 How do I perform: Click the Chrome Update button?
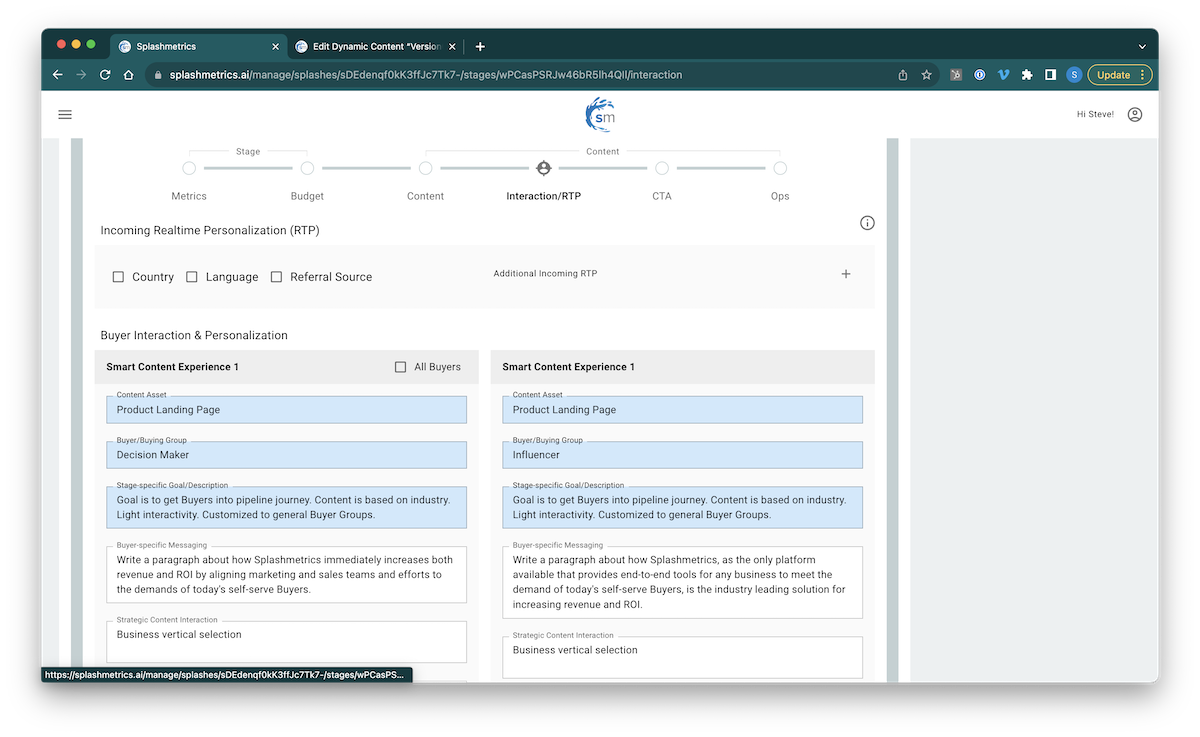pyautogui.click(x=1120, y=75)
